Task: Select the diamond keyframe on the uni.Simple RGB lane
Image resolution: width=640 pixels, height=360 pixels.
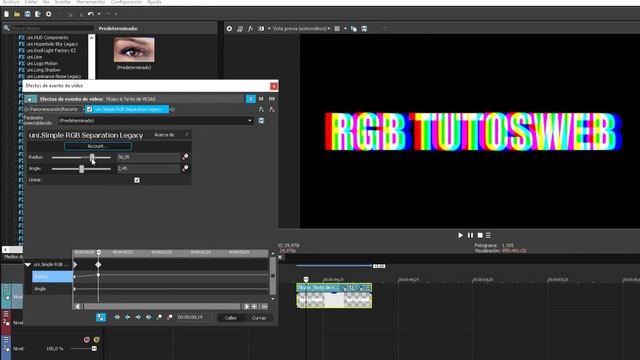Action: click(x=98, y=265)
